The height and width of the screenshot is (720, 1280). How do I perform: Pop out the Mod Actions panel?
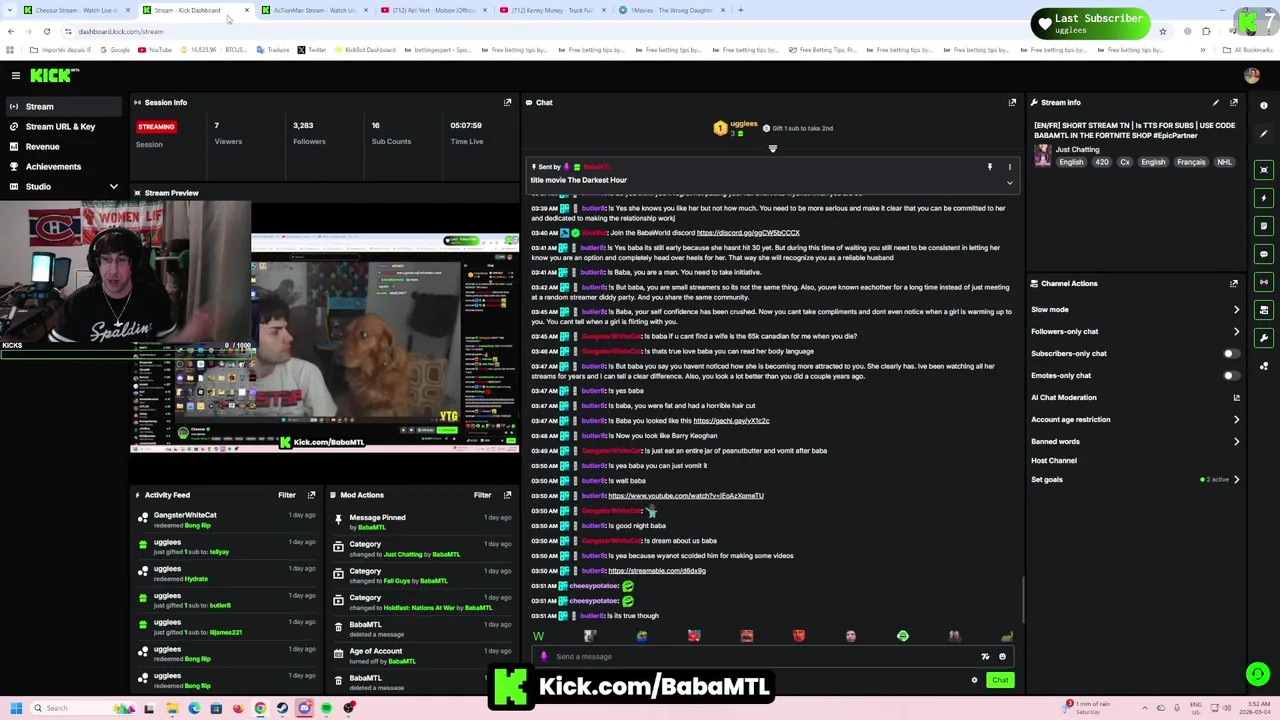pos(507,495)
